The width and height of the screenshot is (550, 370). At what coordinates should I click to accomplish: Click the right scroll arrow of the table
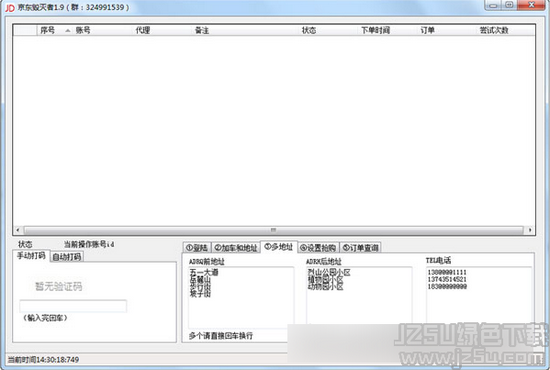click(530, 230)
